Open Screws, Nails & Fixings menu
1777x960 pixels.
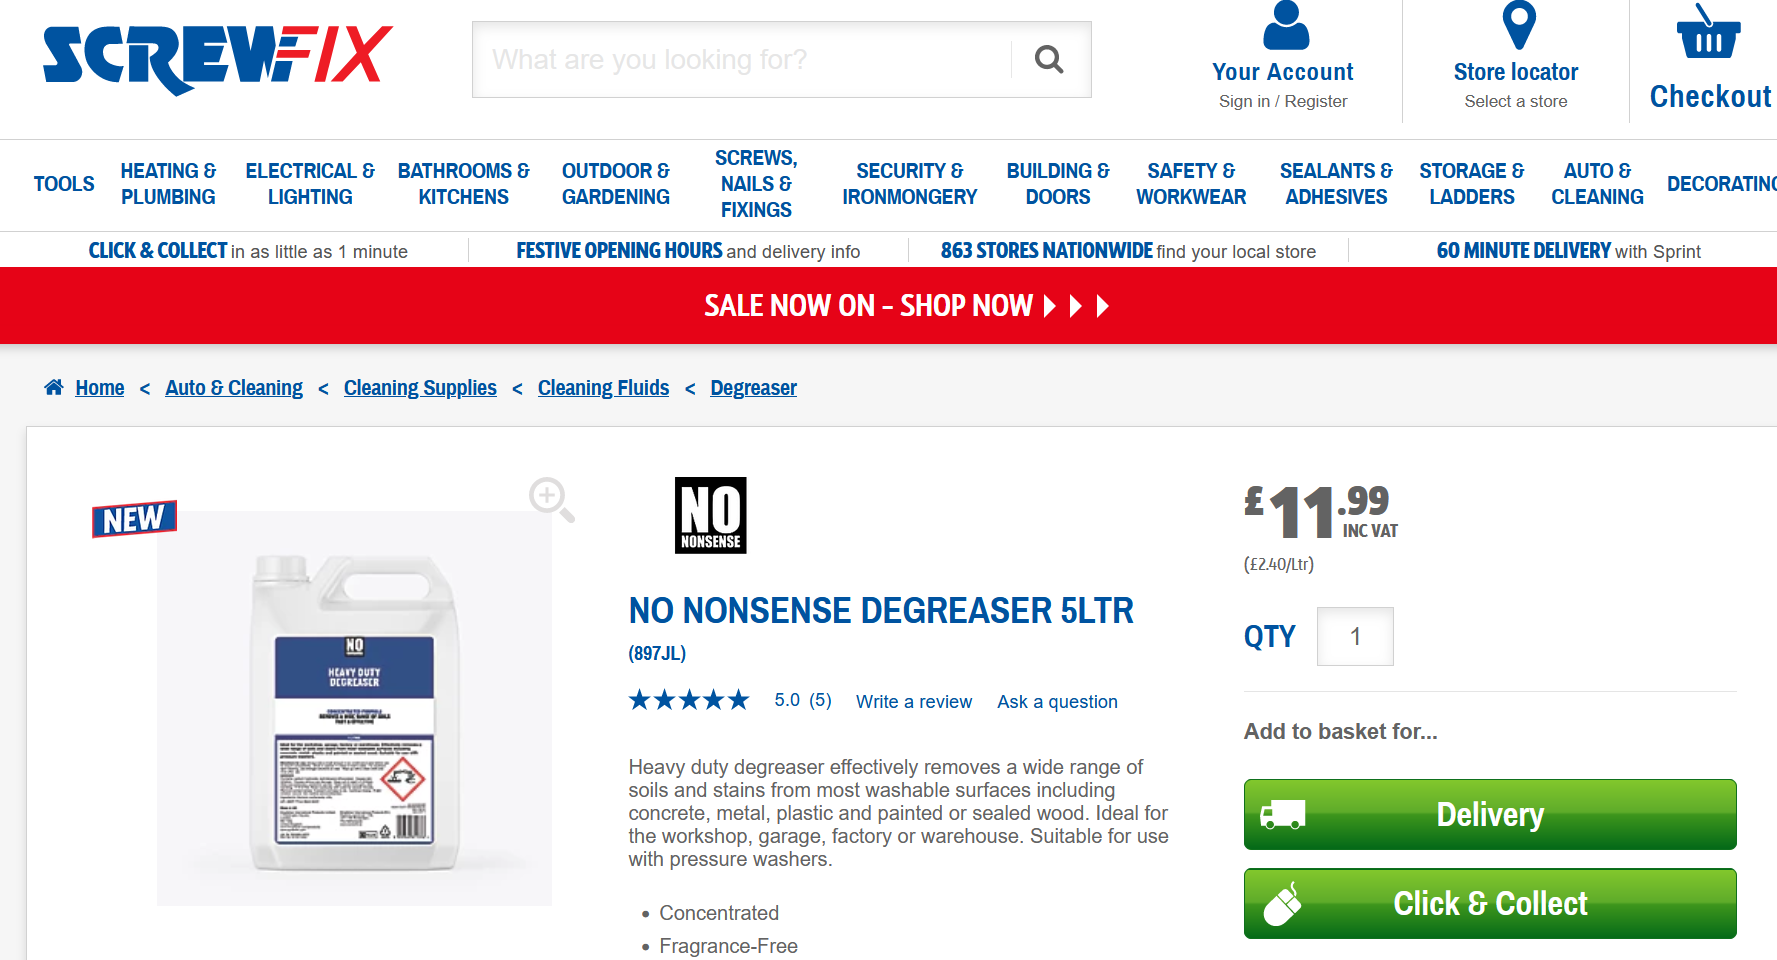[x=756, y=184]
